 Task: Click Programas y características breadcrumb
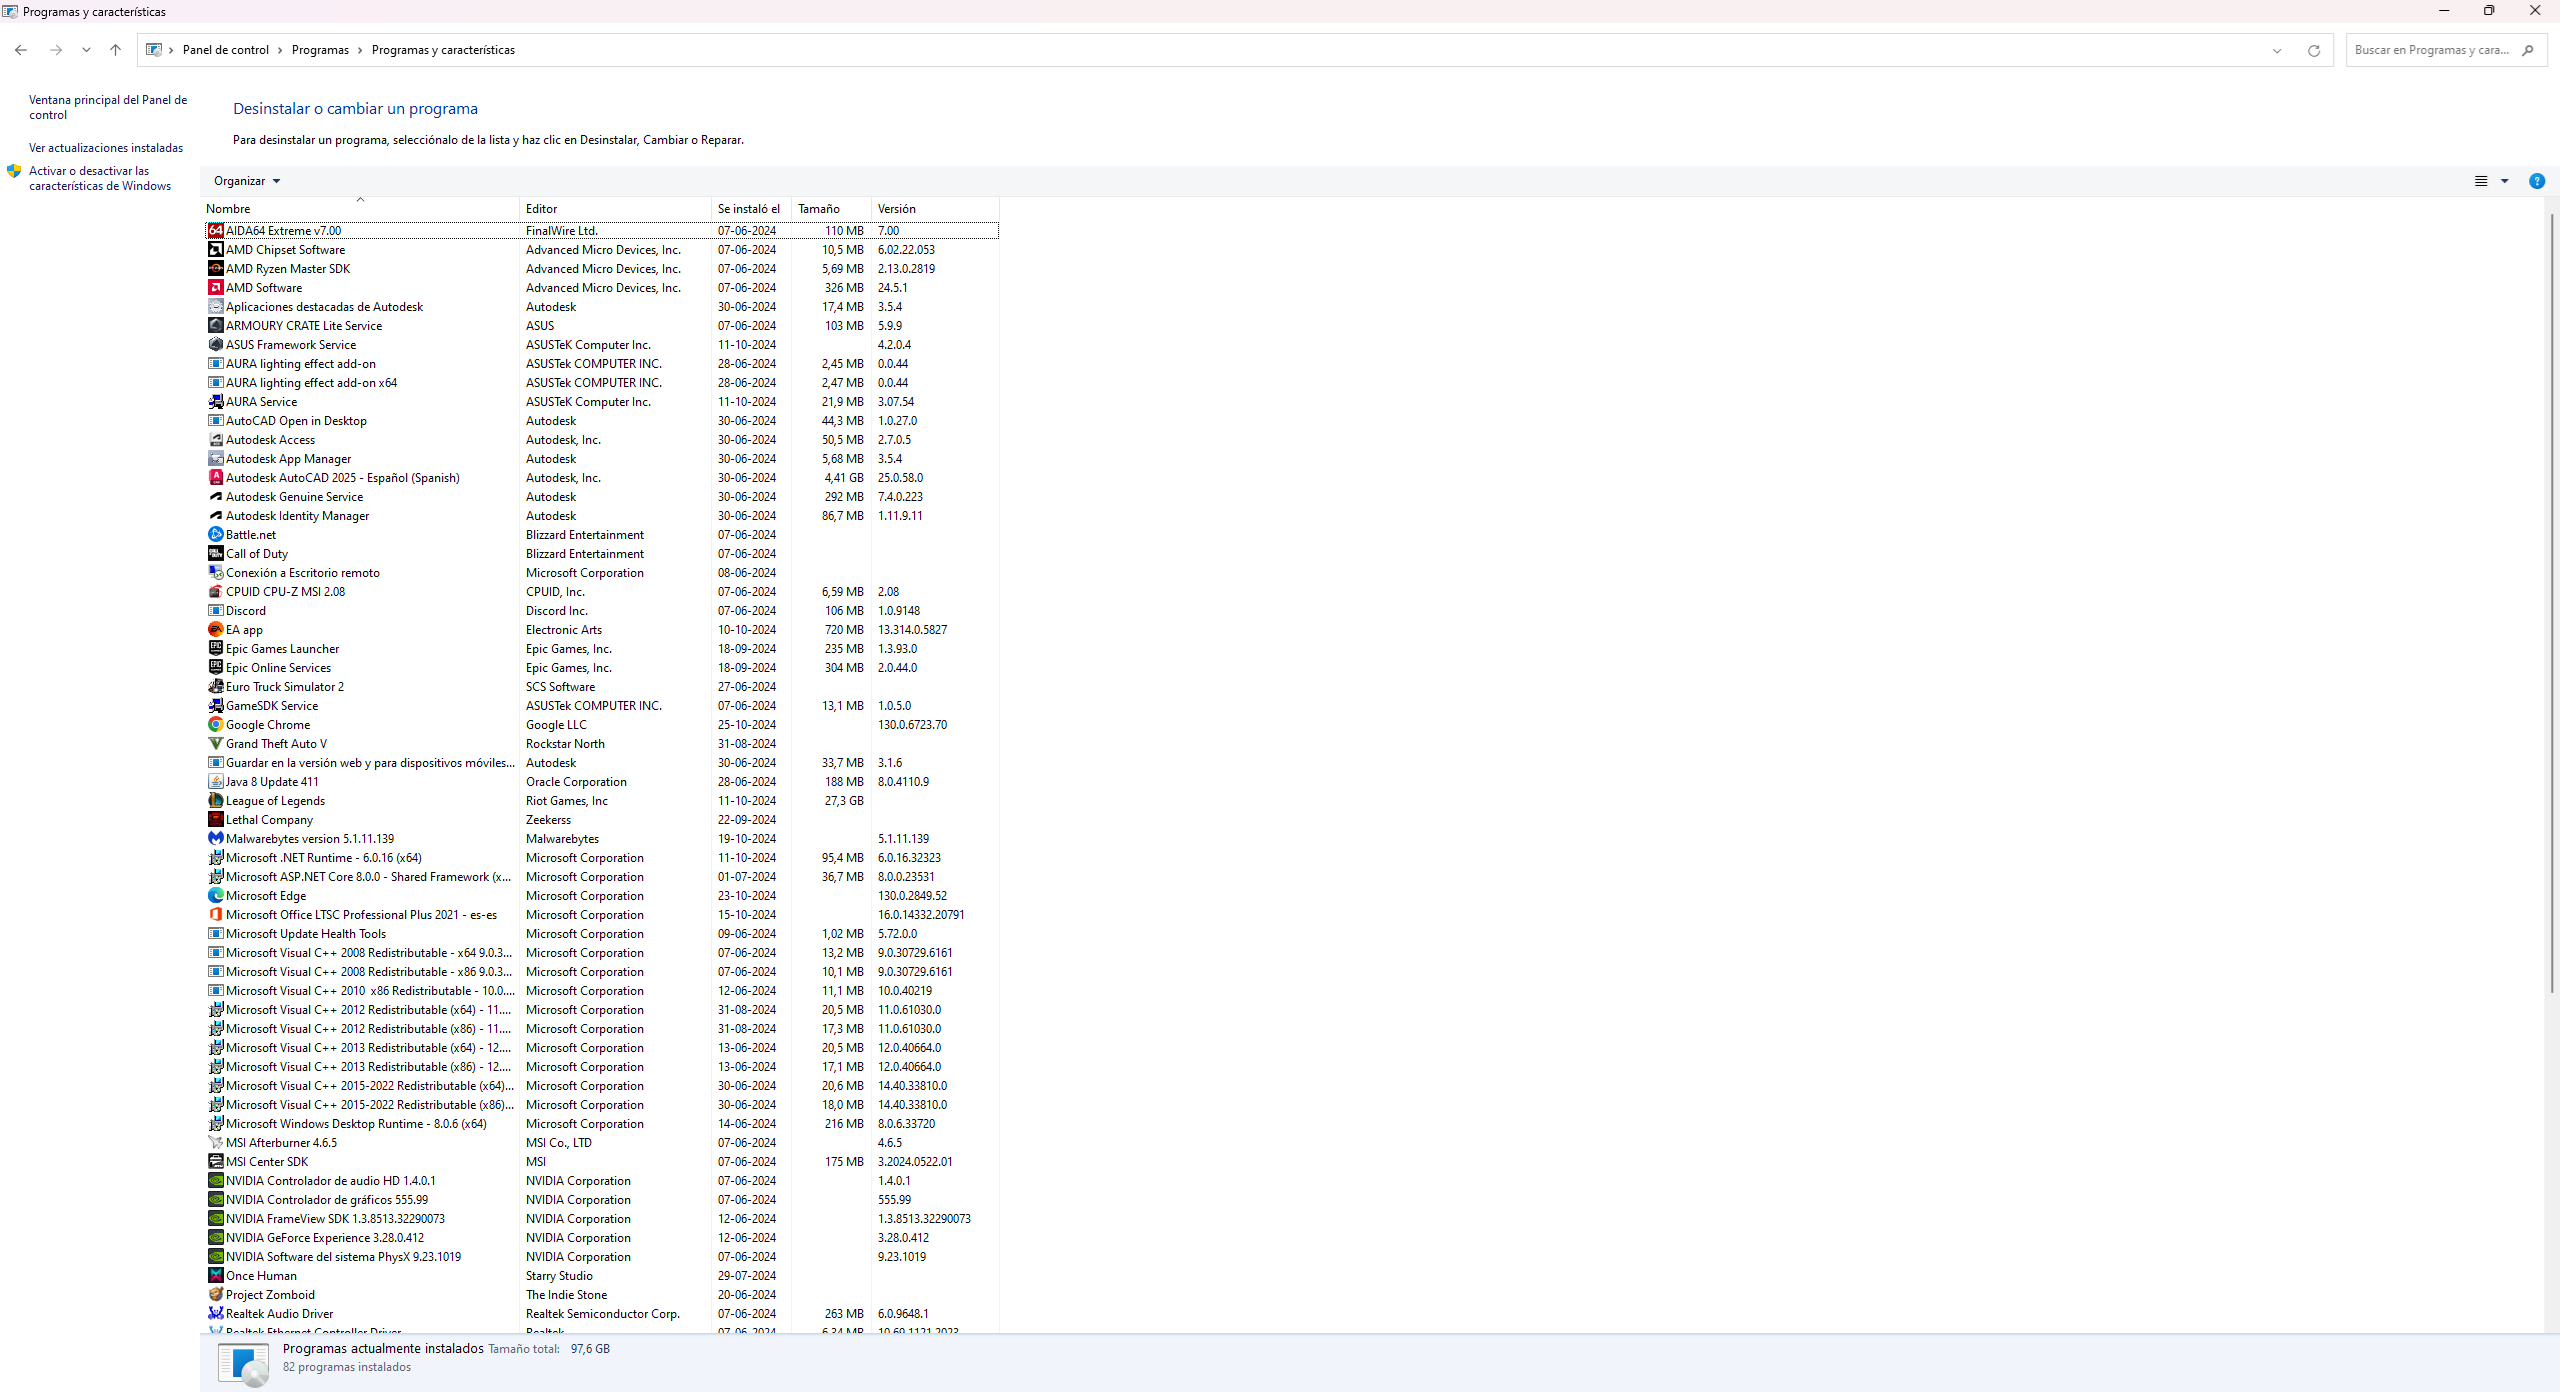coord(443,50)
